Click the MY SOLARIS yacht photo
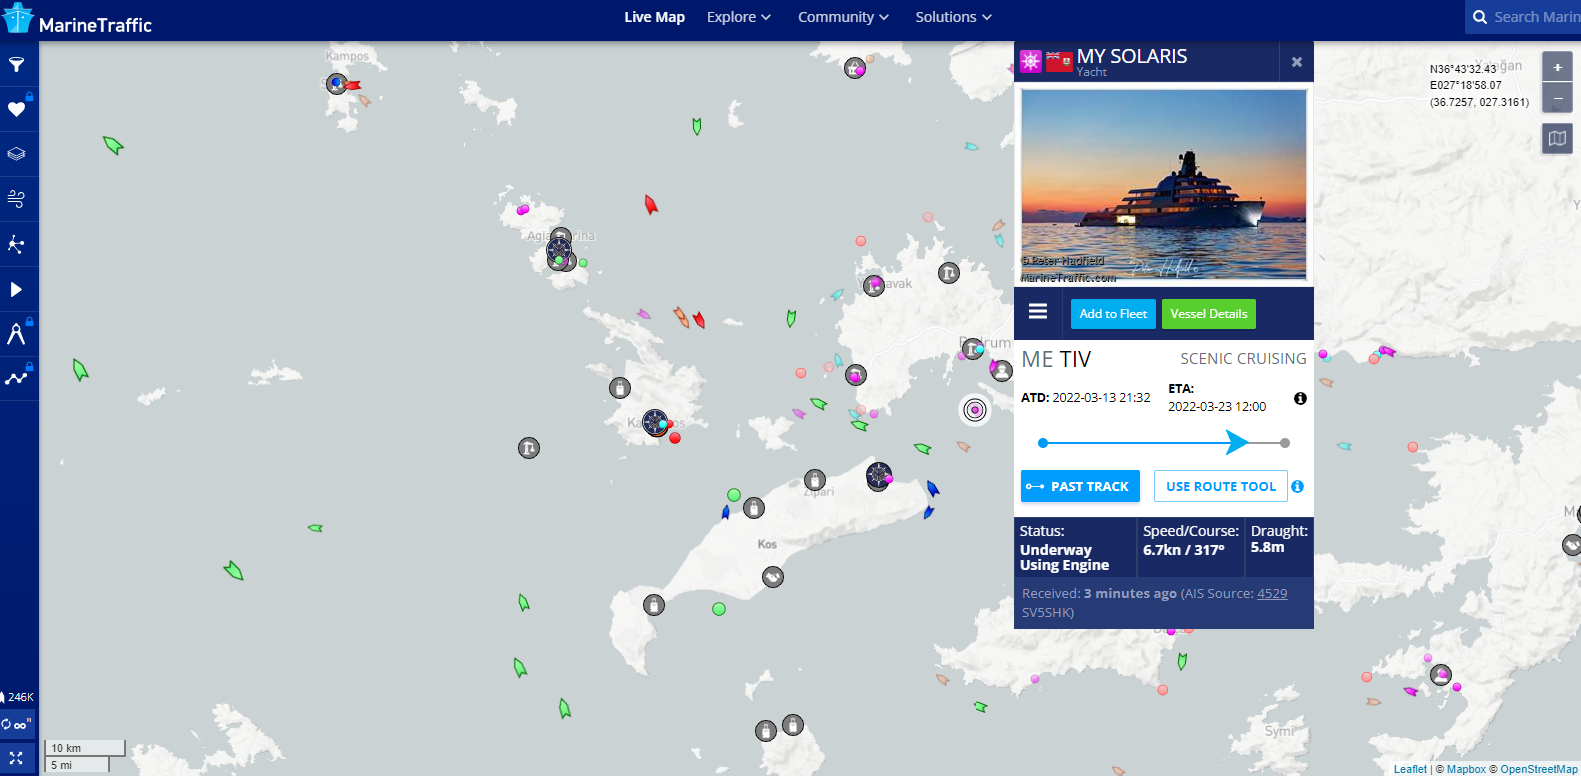Screen dimensions: 1581x776 1163,185
